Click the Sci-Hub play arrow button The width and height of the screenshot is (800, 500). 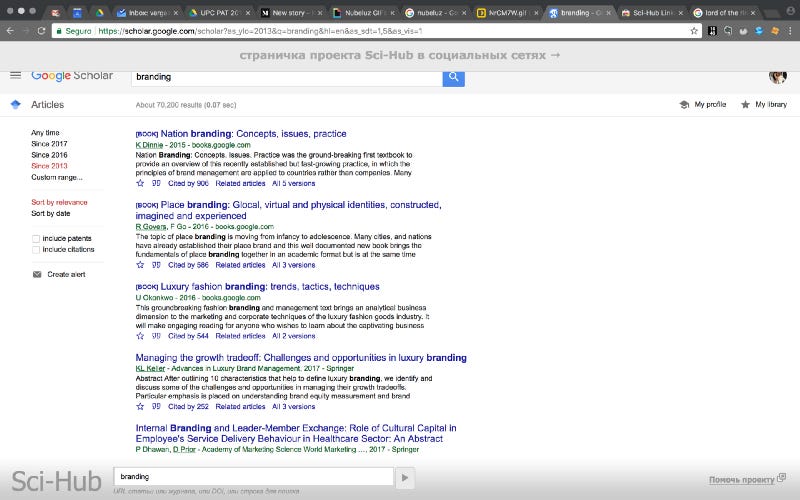point(405,478)
